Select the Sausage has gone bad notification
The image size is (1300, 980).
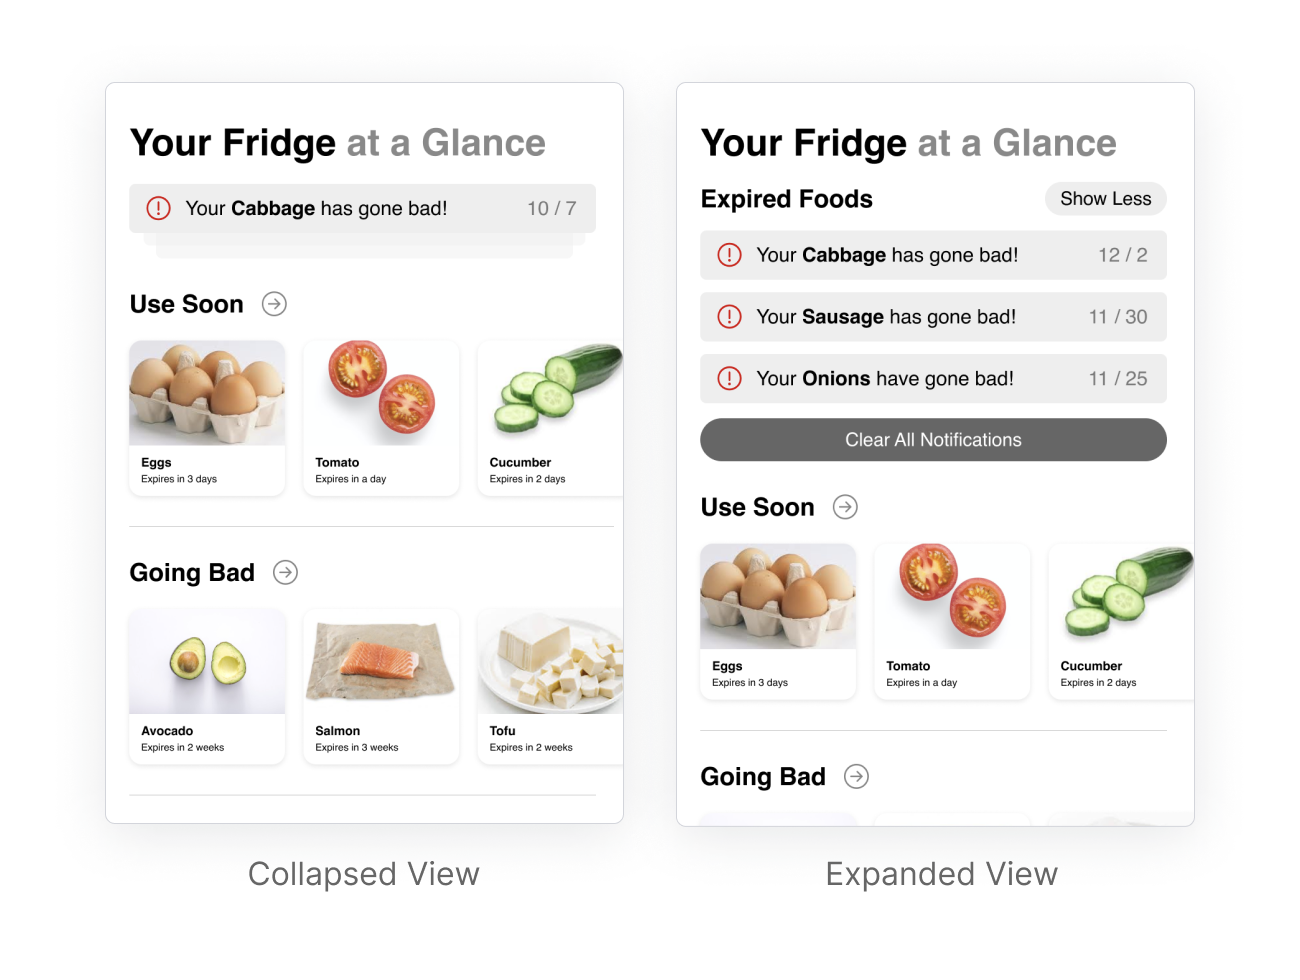coord(933,317)
